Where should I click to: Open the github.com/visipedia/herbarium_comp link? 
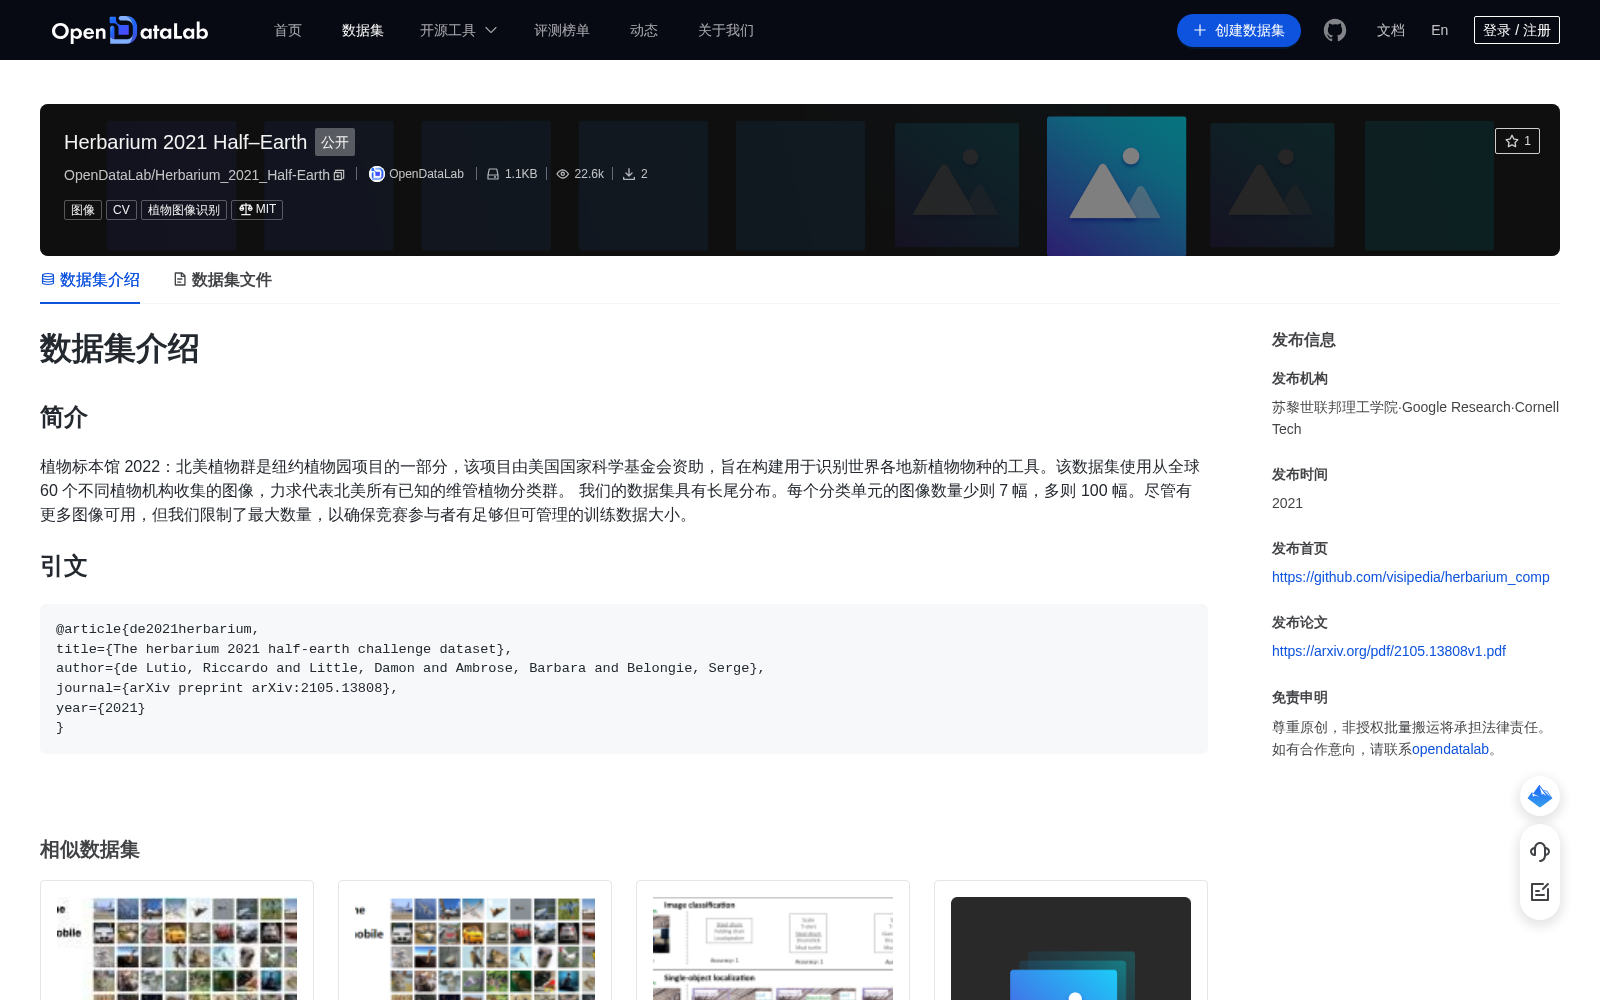click(x=1411, y=577)
